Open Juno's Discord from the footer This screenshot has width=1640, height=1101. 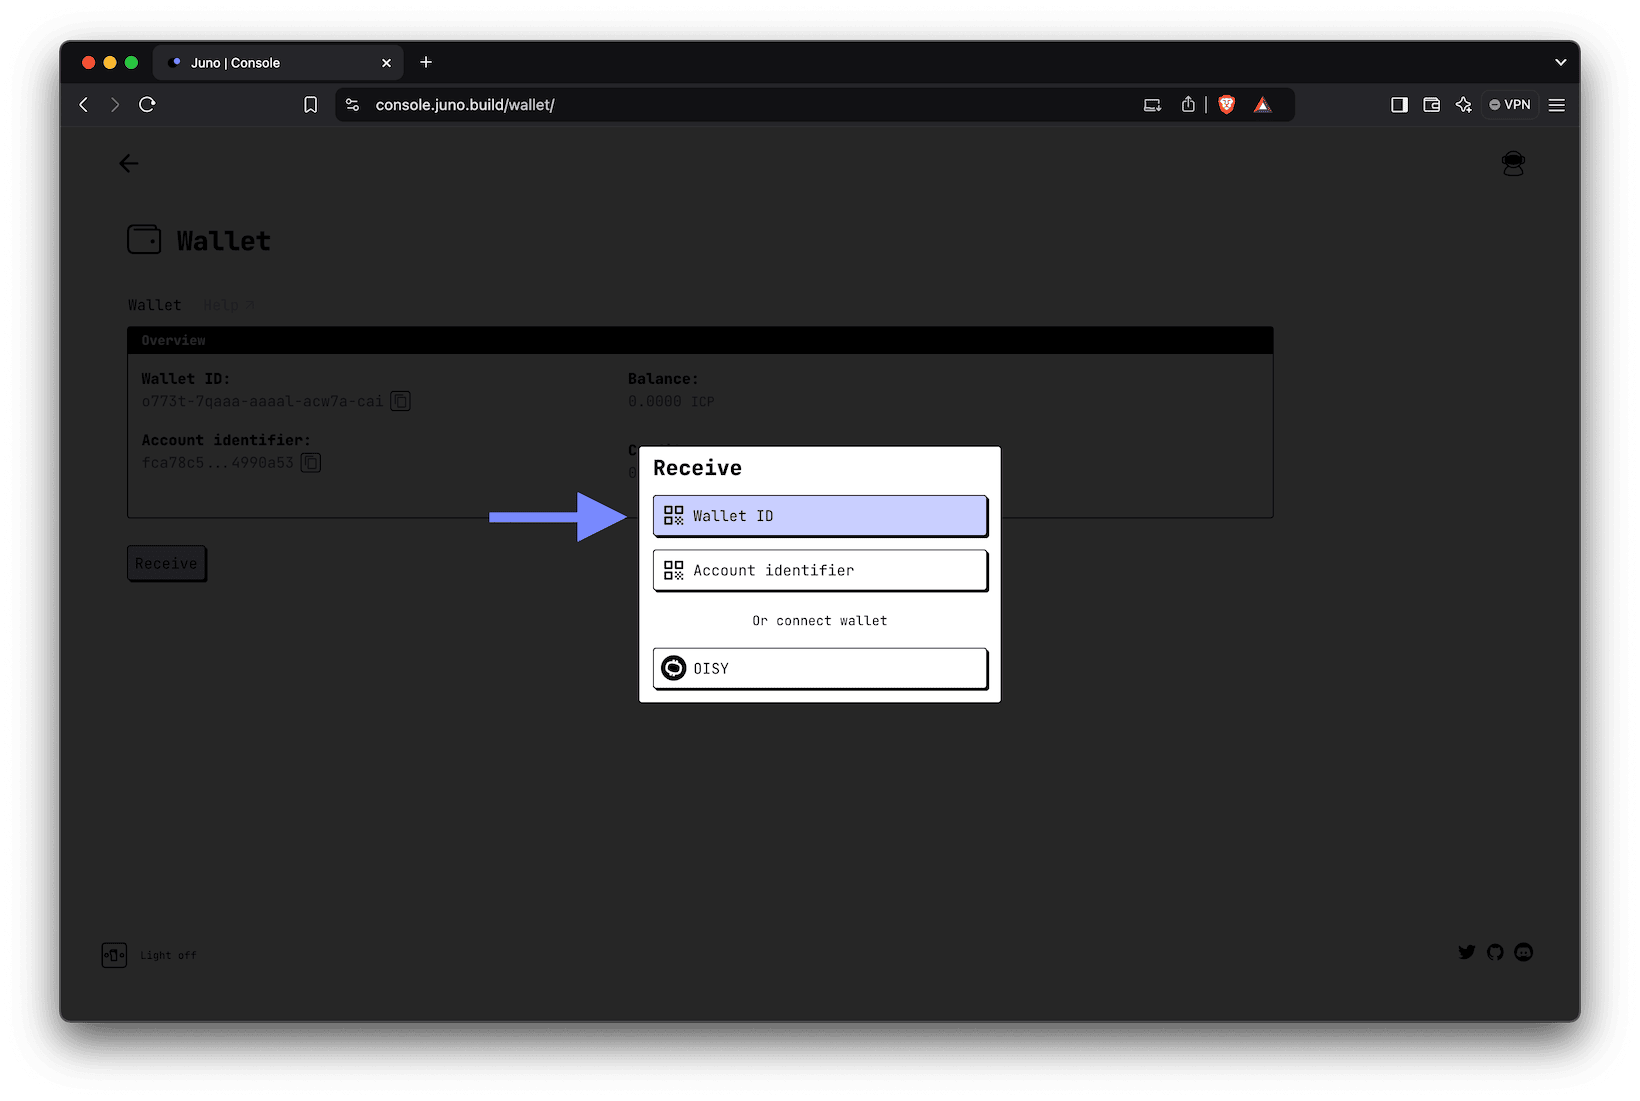pos(1523,952)
